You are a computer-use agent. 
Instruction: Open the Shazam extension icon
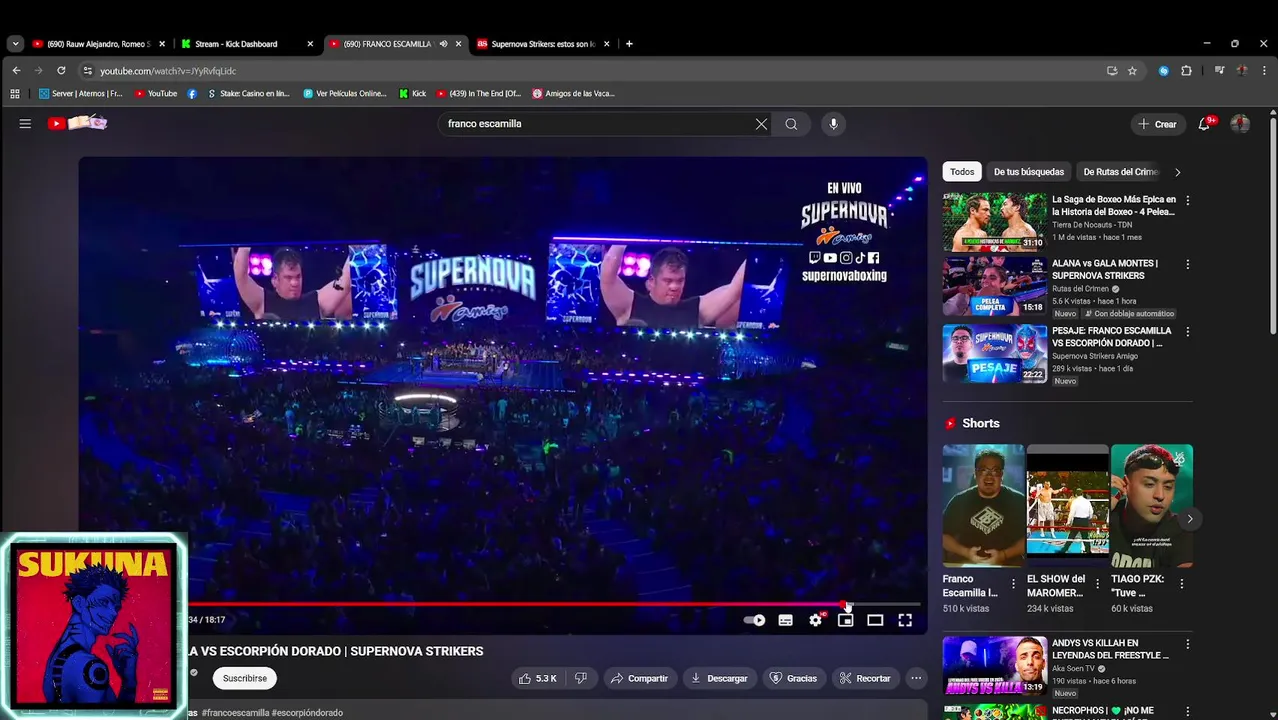pos(1164,71)
